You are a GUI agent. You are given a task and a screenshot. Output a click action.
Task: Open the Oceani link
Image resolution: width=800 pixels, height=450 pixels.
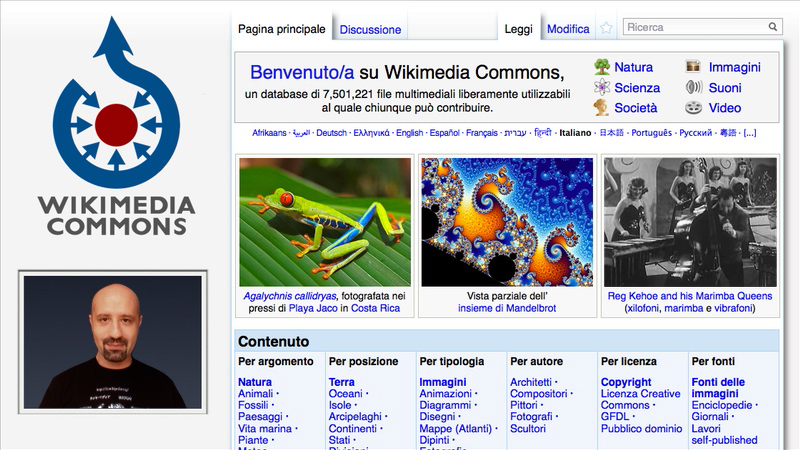(x=345, y=393)
